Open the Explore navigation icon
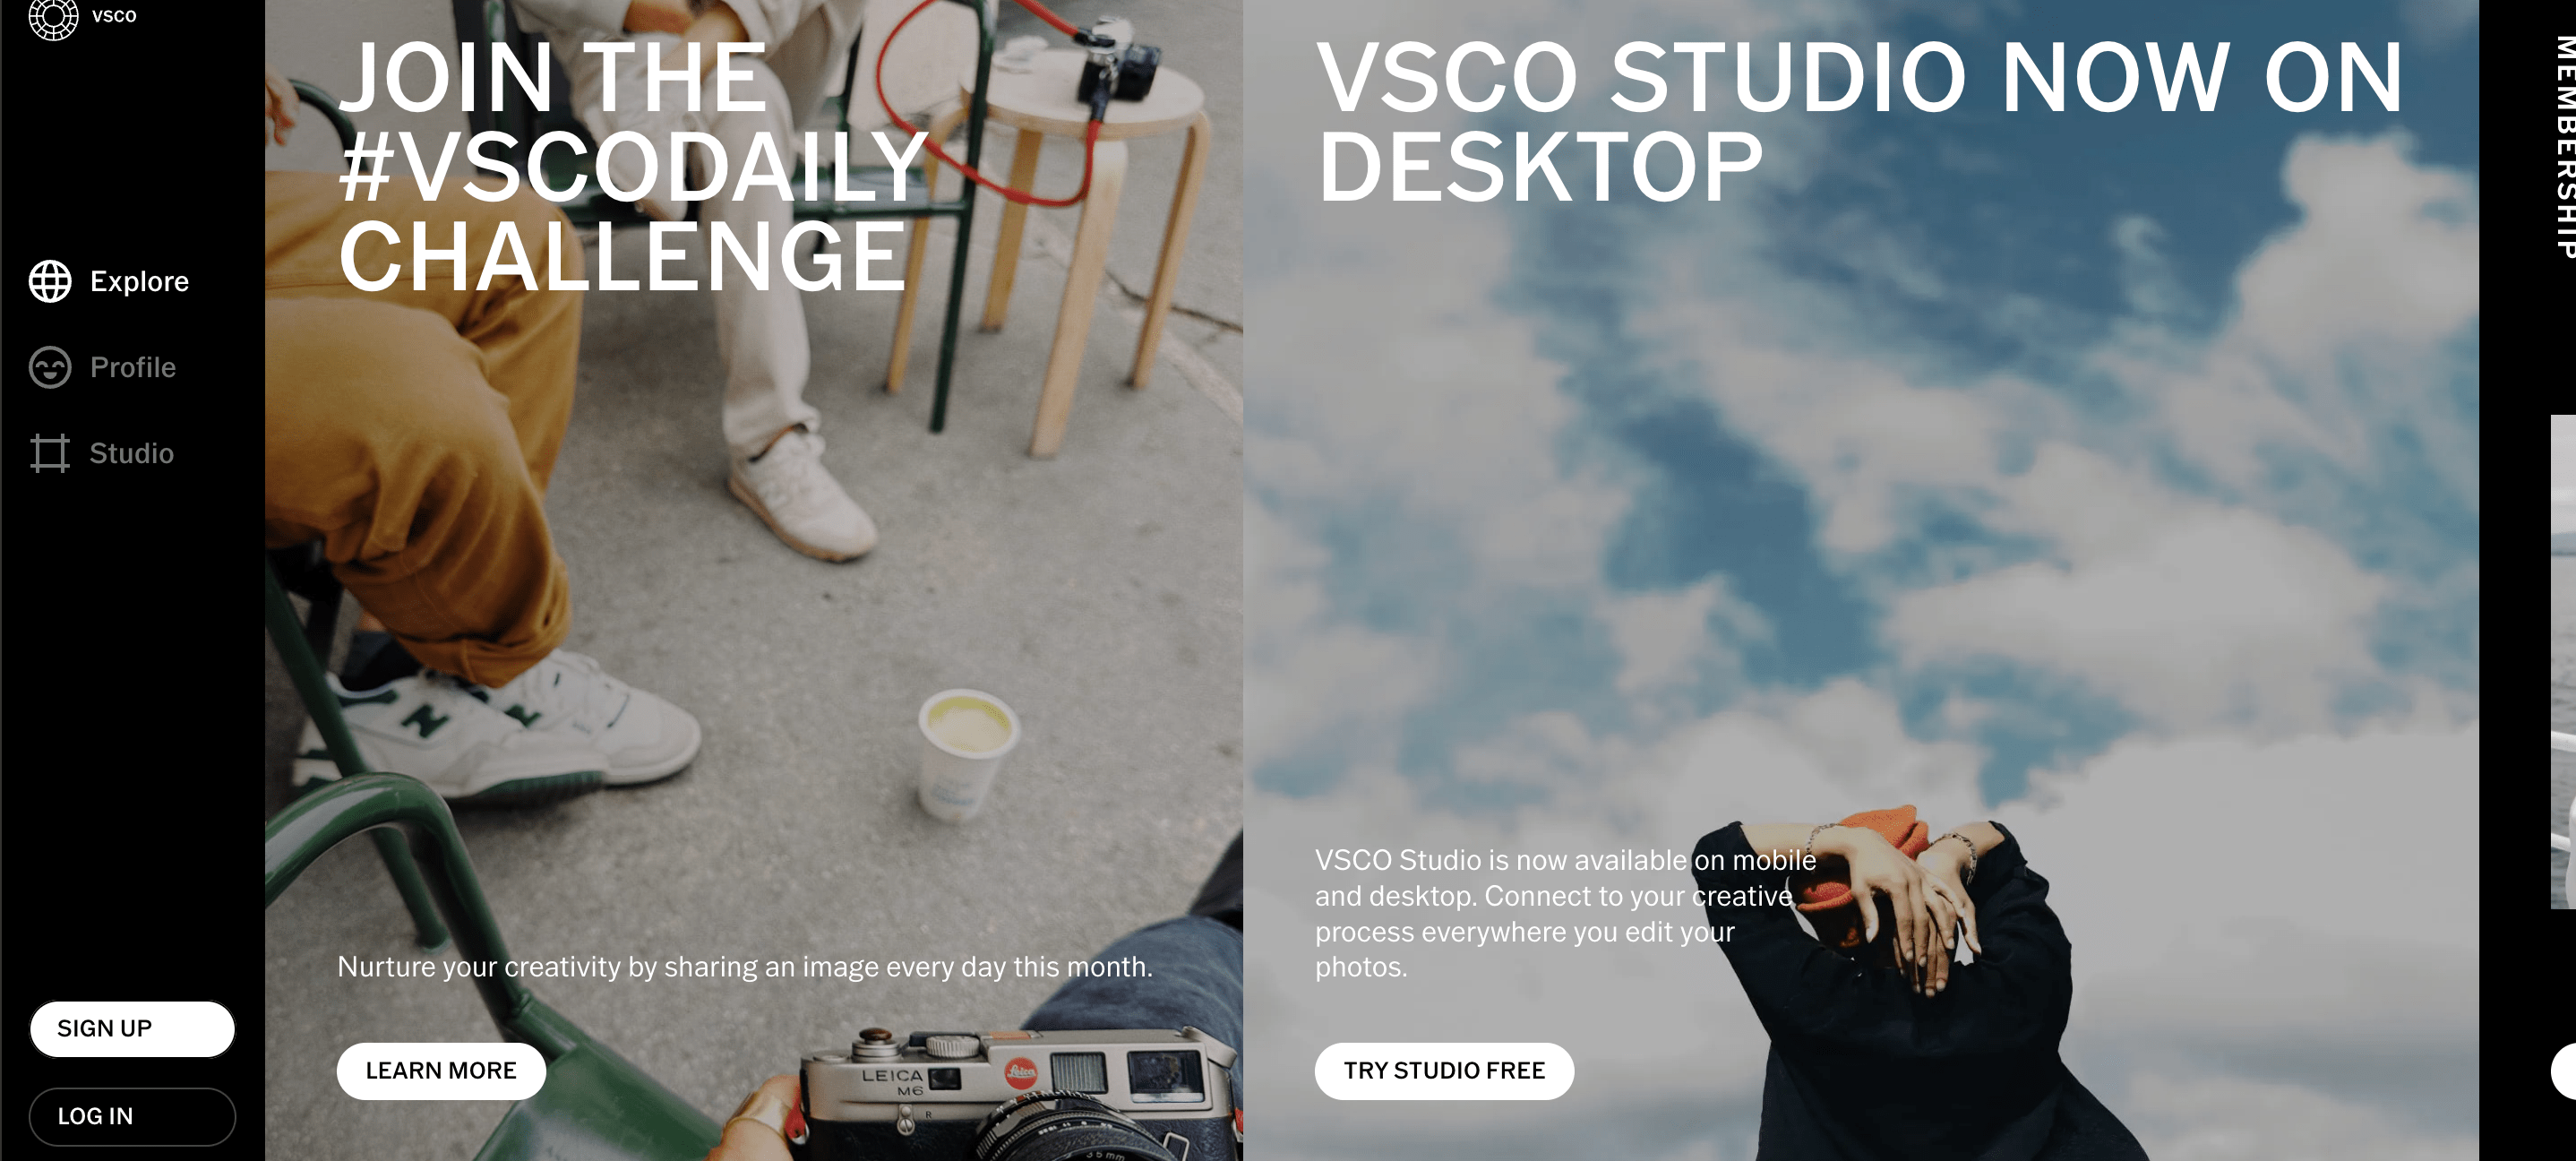Image resolution: width=2576 pixels, height=1161 pixels. (49, 280)
